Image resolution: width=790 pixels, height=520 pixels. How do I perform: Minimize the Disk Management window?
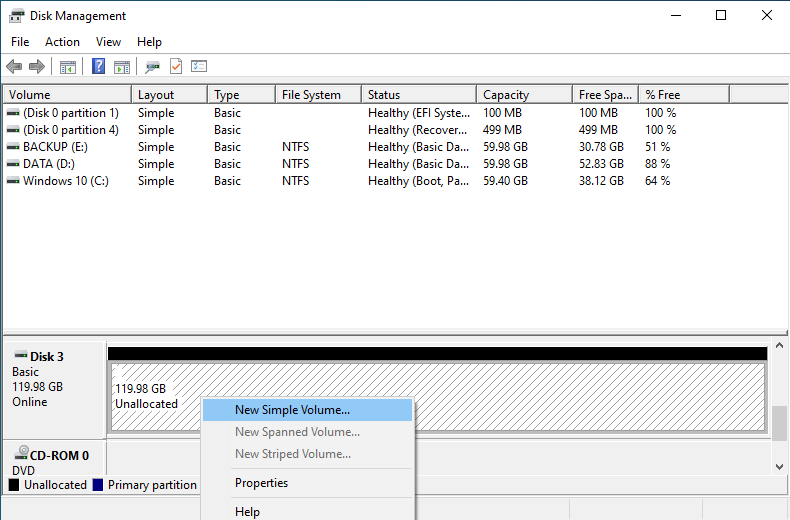[x=676, y=15]
